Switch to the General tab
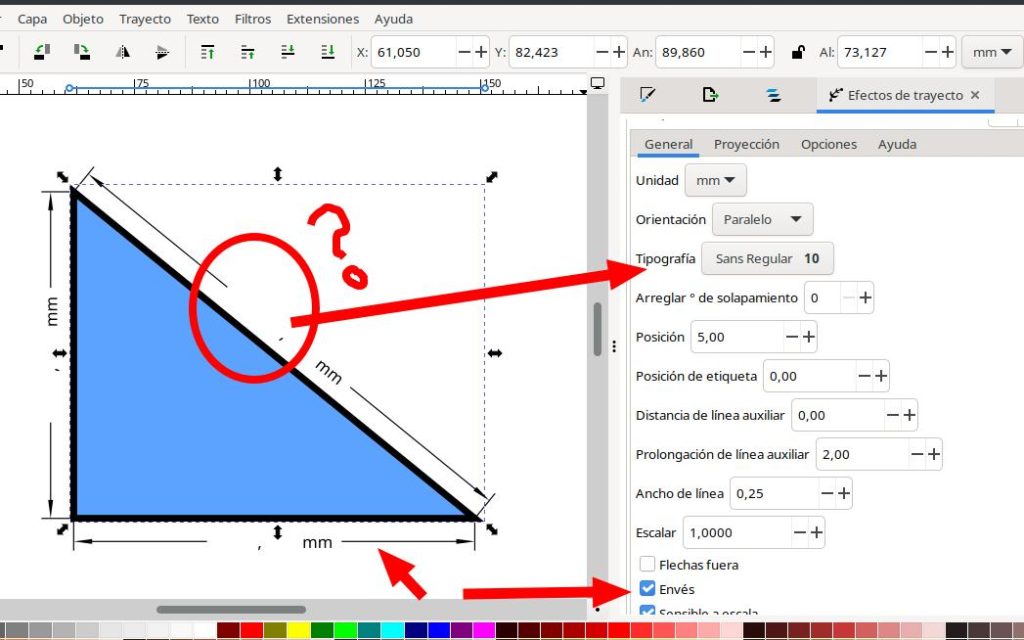Viewport: 1024px width, 640px height. click(x=668, y=144)
